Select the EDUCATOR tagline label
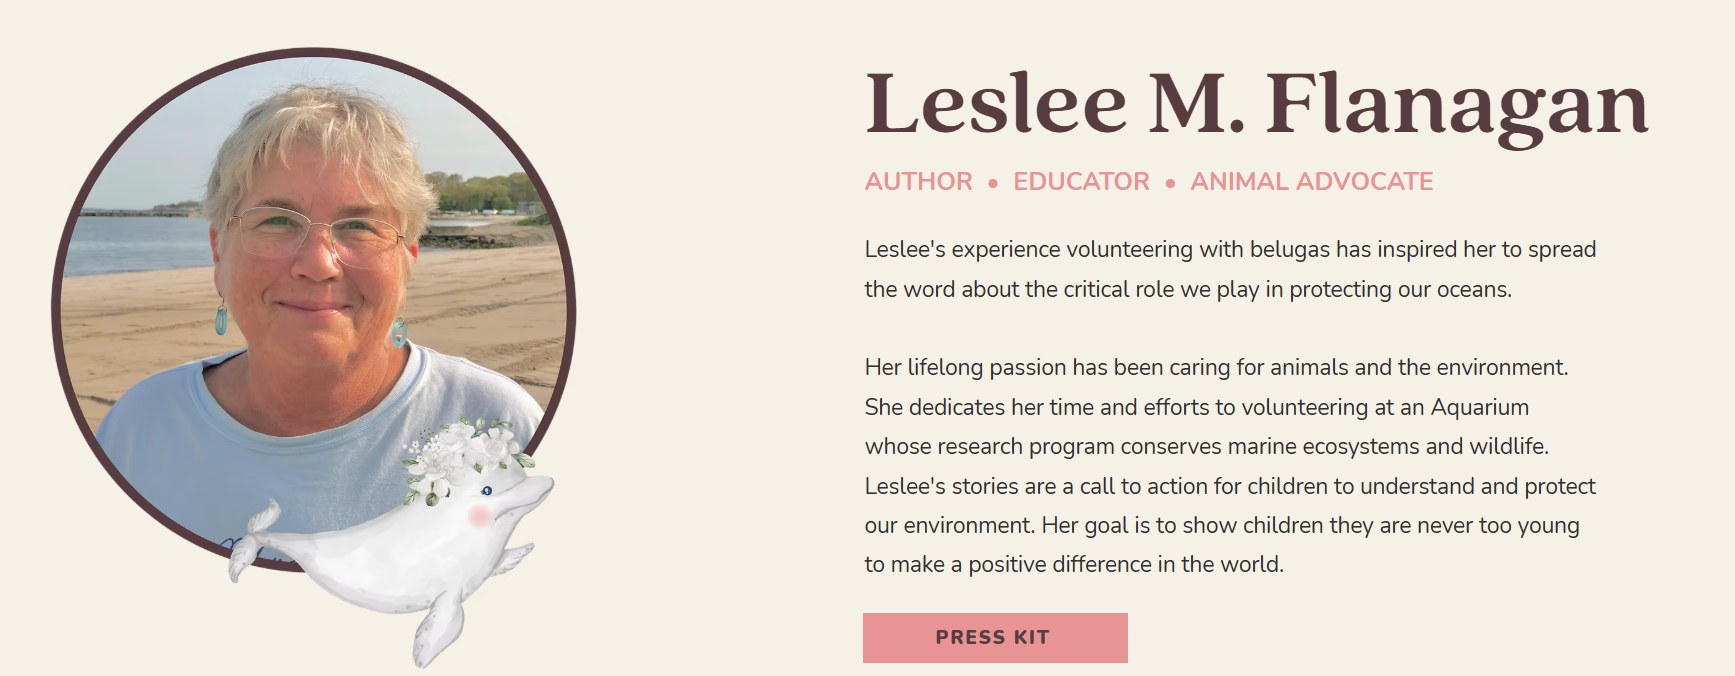The width and height of the screenshot is (1735, 676). click(1081, 181)
